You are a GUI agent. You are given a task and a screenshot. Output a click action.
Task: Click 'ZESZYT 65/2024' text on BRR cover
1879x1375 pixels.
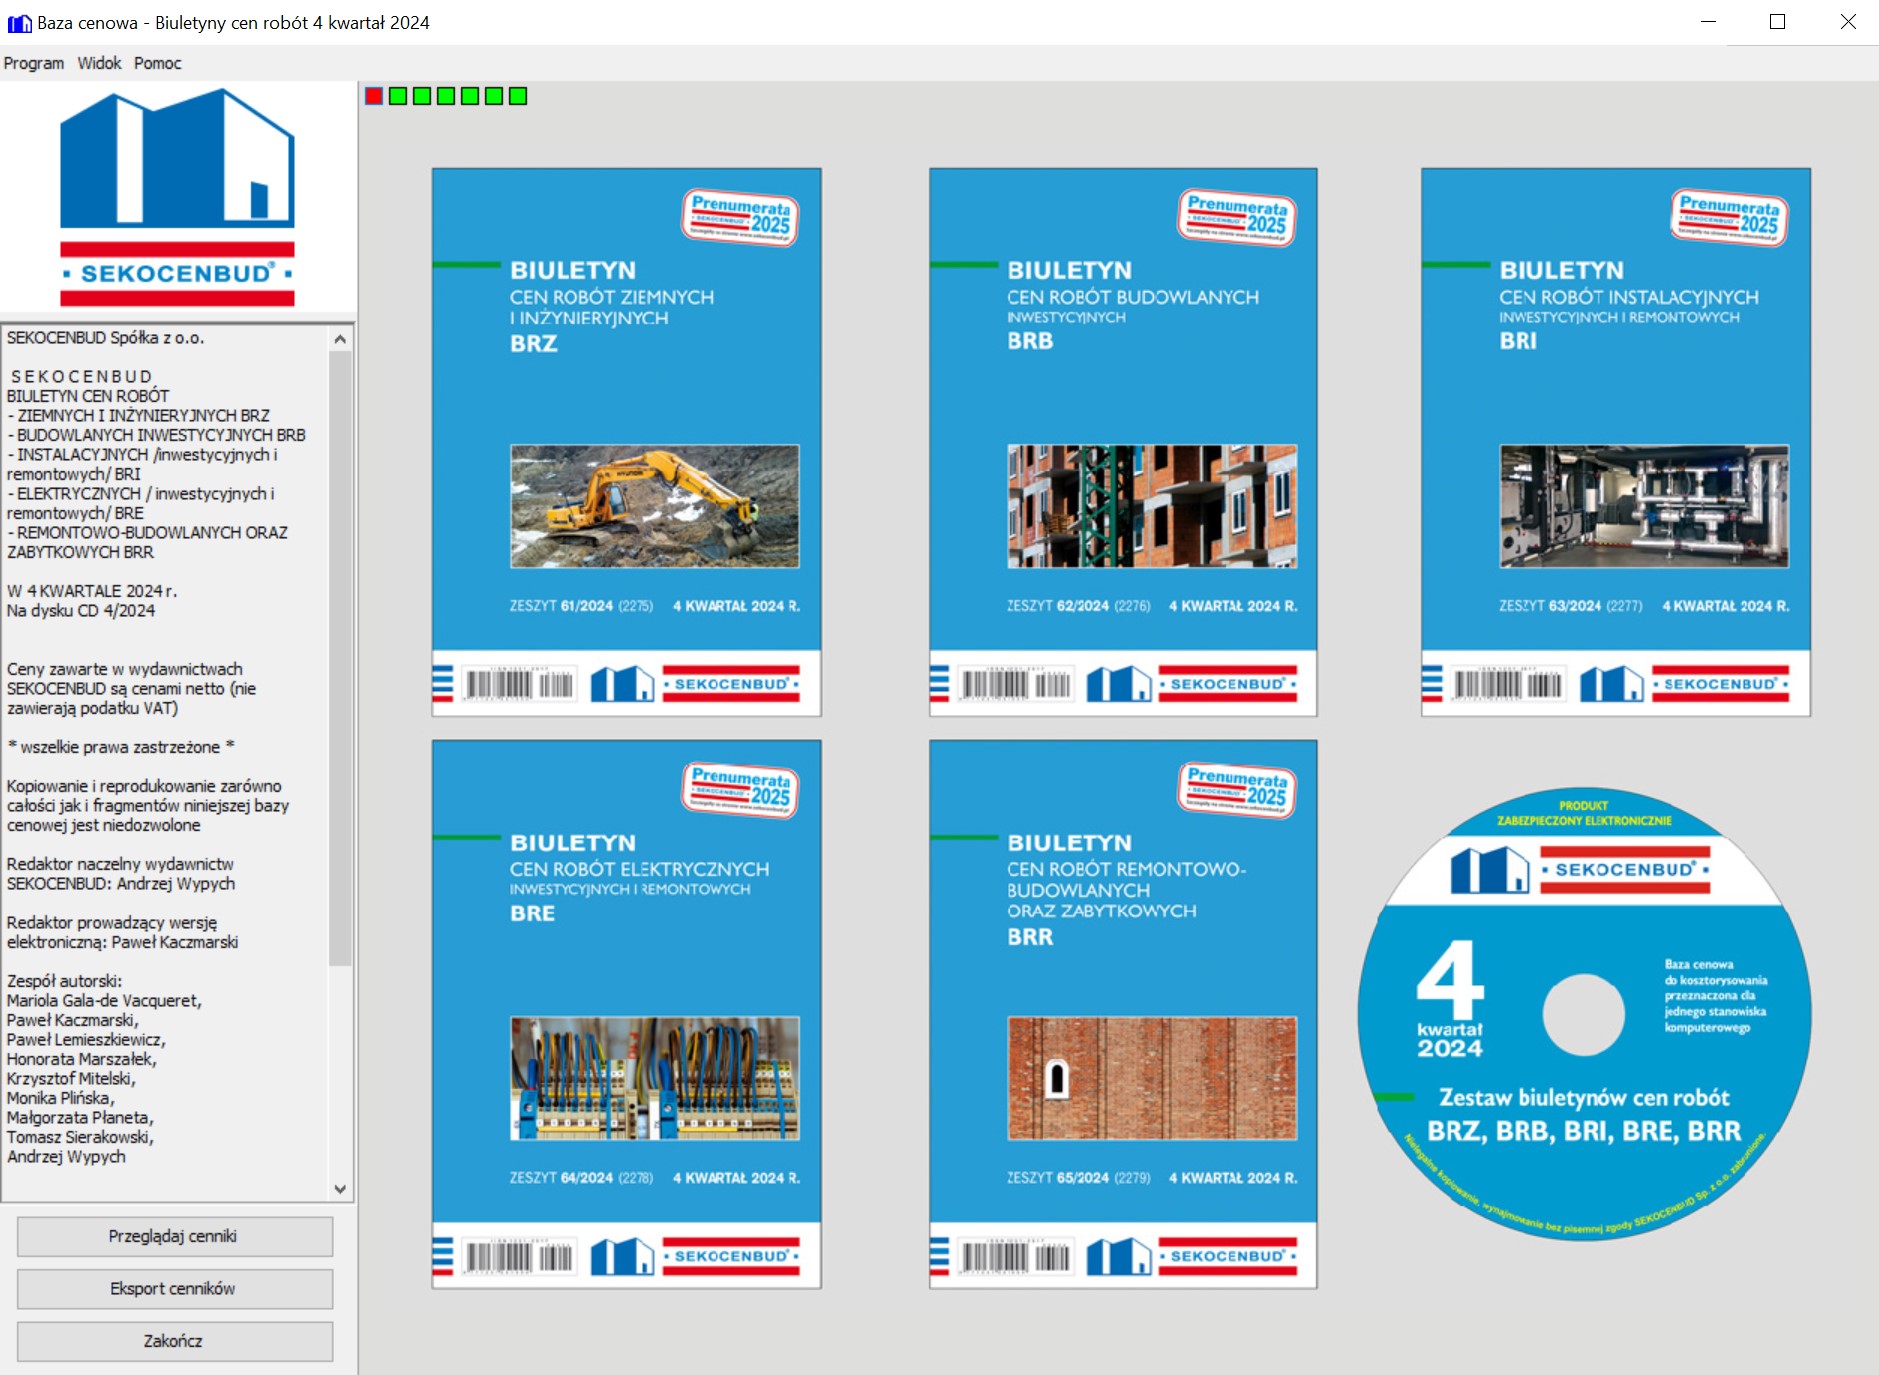1058,1178
